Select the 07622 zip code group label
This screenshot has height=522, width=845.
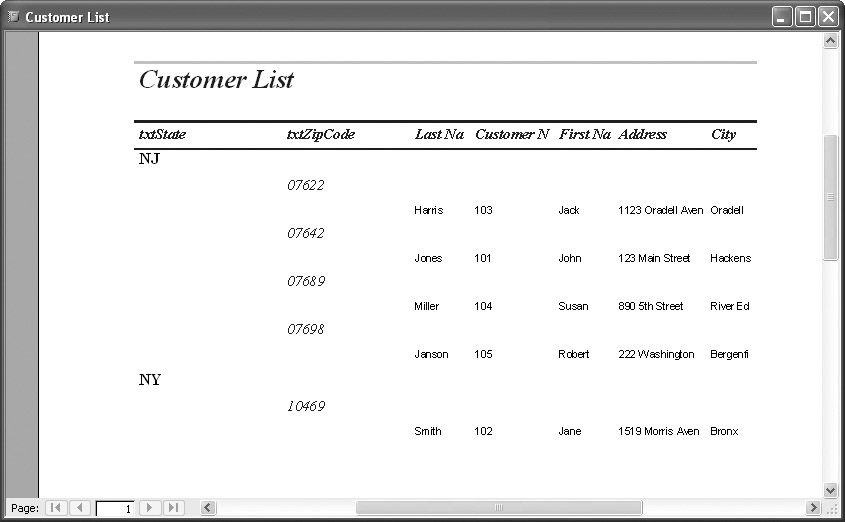coord(305,185)
